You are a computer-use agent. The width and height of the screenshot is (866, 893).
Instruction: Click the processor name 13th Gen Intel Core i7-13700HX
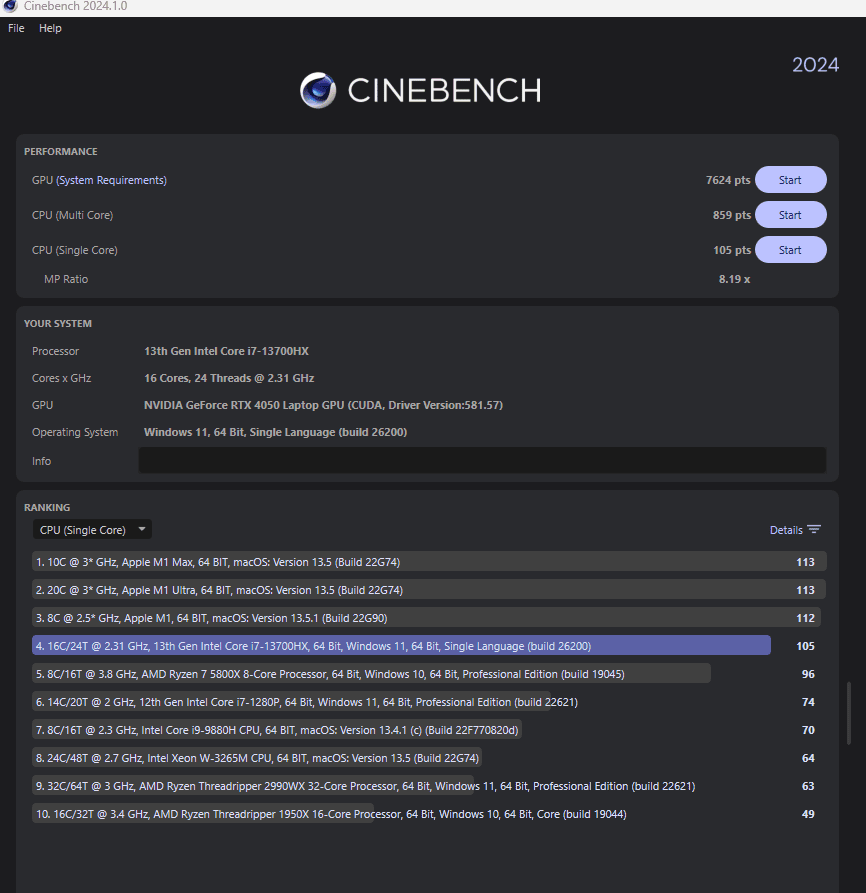click(226, 351)
